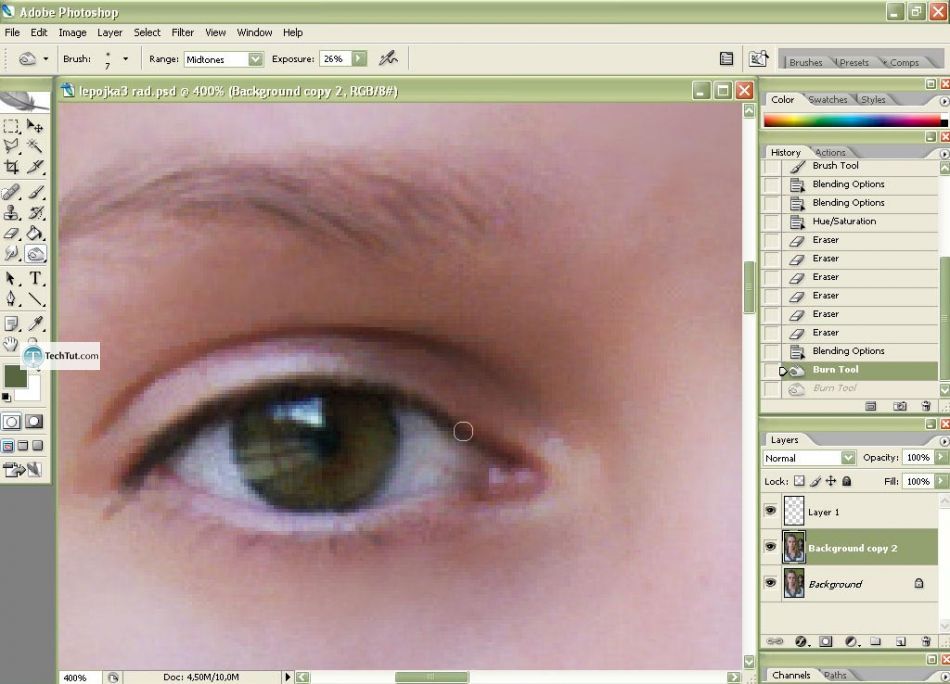Open the Layers panel flyout menu

click(x=944, y=440)
